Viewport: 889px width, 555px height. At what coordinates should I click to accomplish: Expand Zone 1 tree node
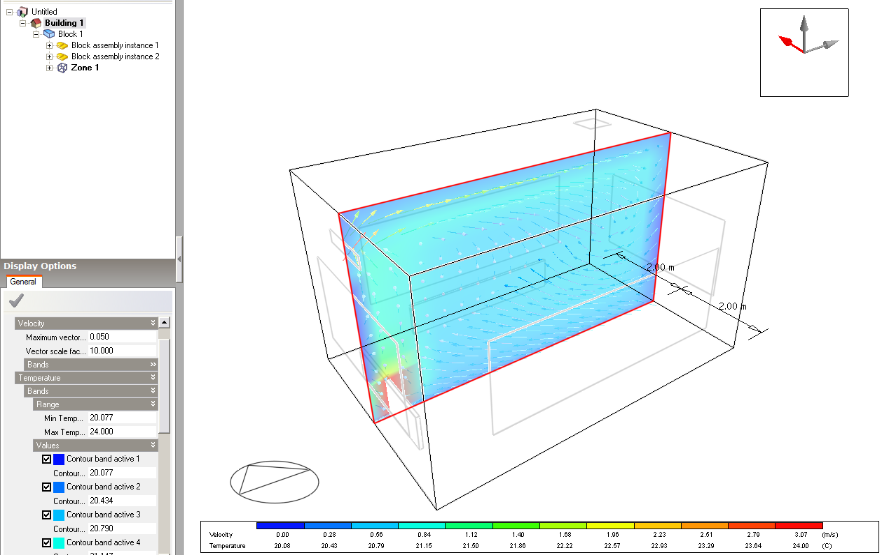49,68
